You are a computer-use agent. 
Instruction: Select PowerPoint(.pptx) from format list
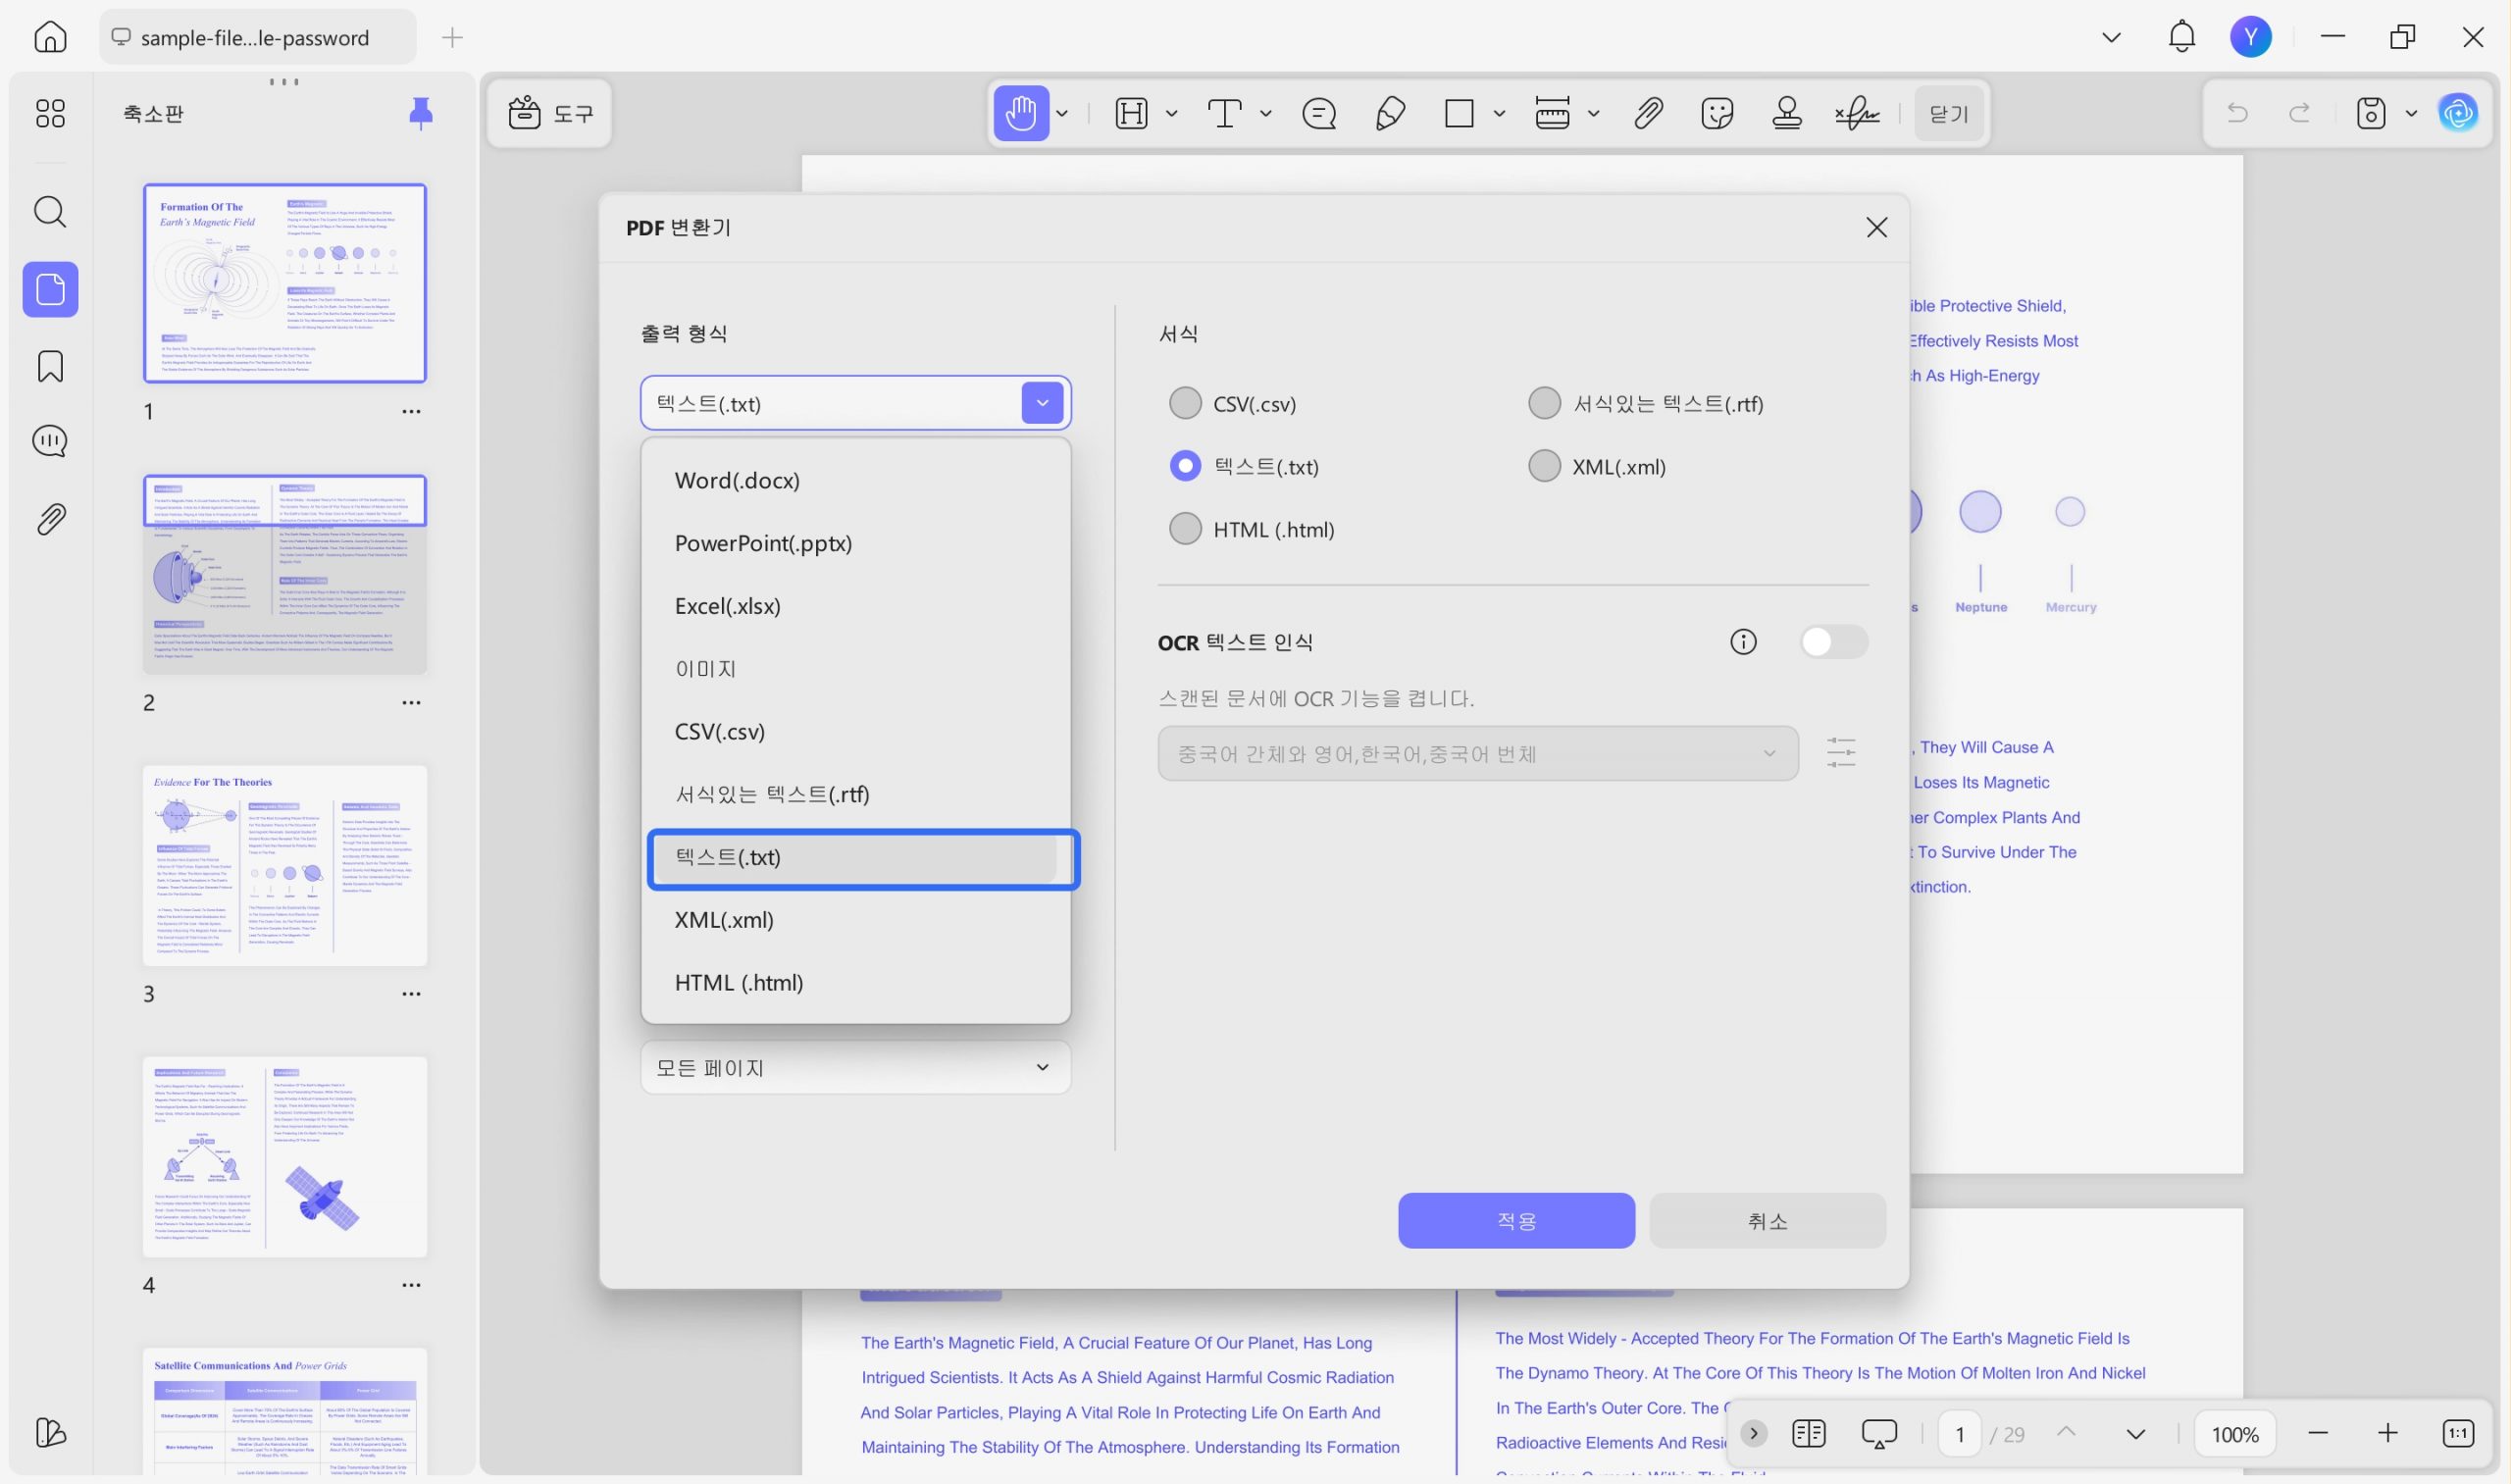pyautogui.click(x=855, y=543)
